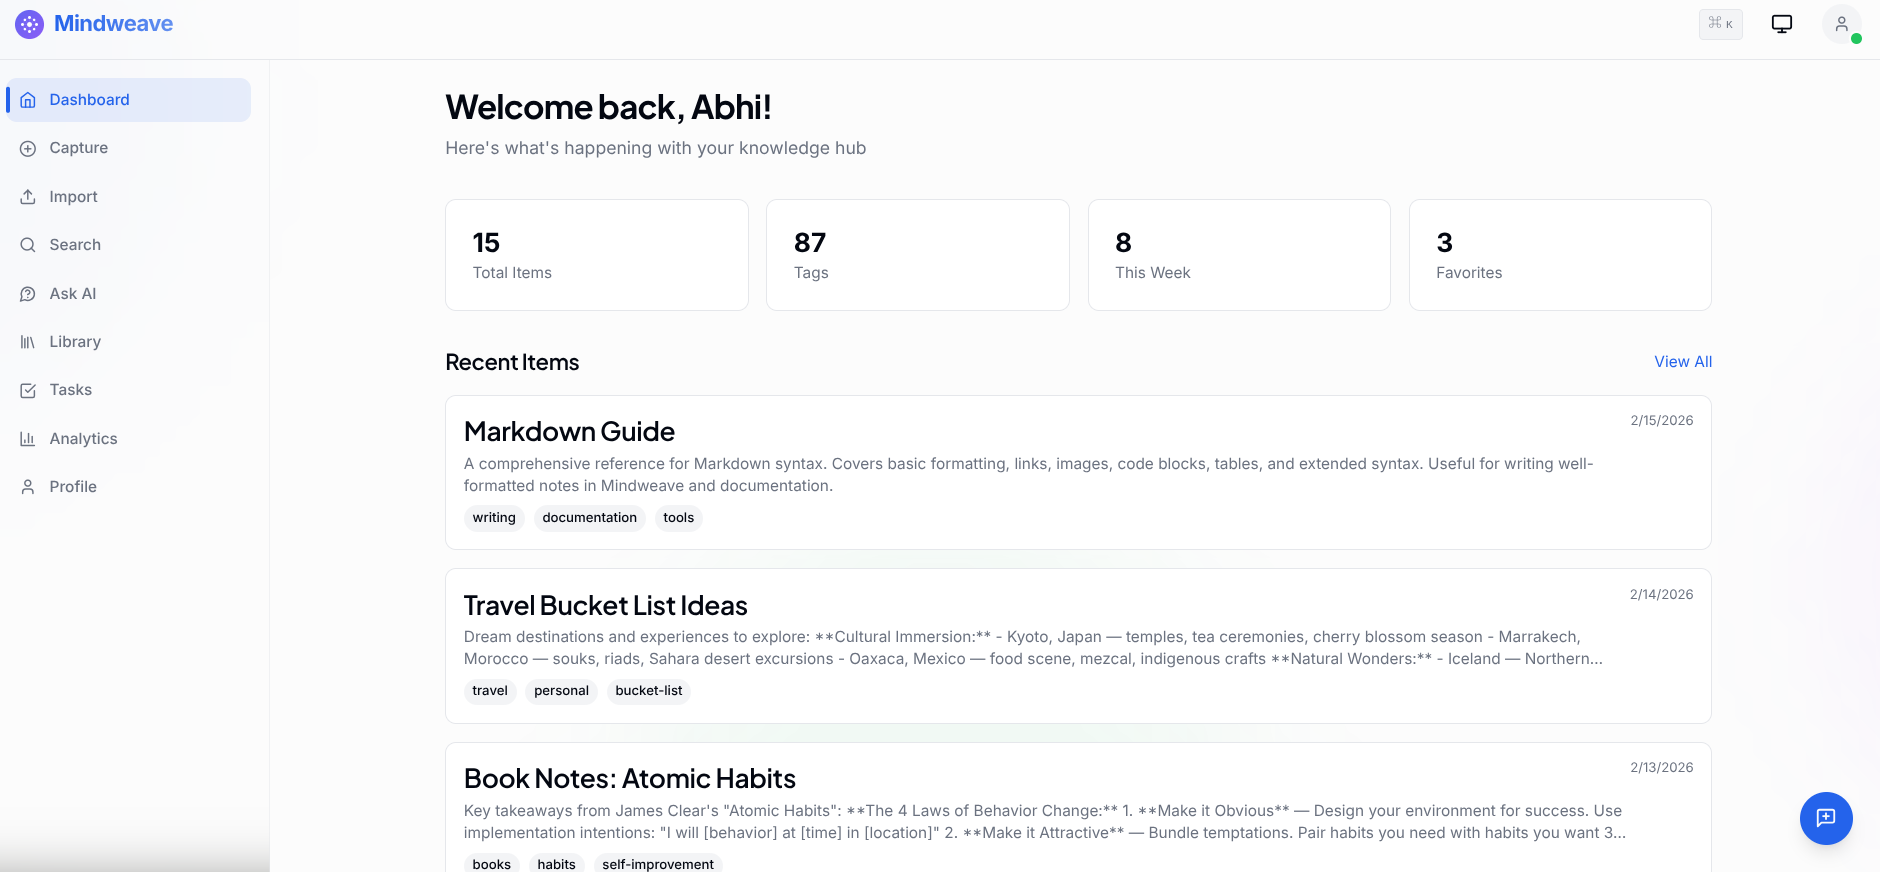The height and width of the screenshot is (872, 1880).
Task: Open the Markdown Guide note
Action: click(x=568, y=431)
